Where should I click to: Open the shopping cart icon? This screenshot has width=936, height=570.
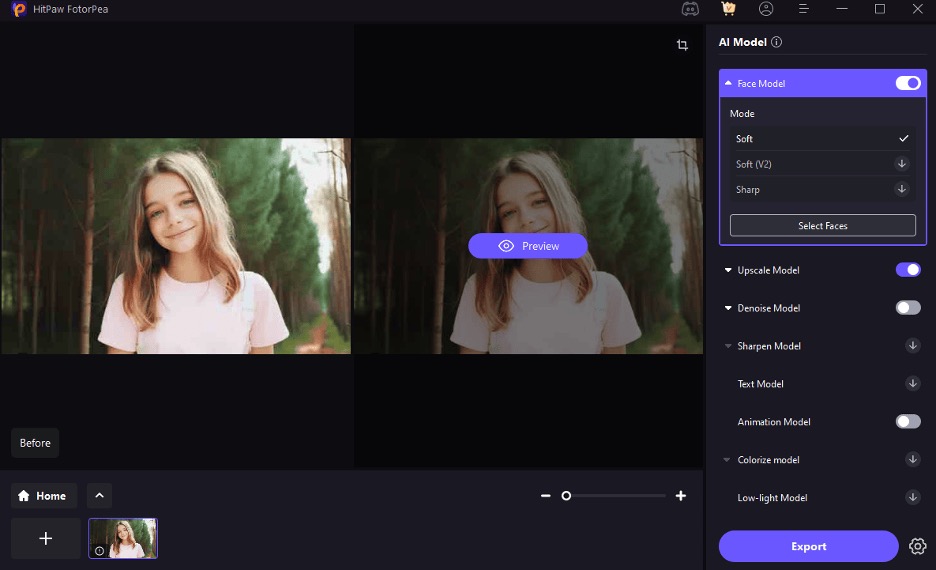pyautogui.click(x=728, y=9)
